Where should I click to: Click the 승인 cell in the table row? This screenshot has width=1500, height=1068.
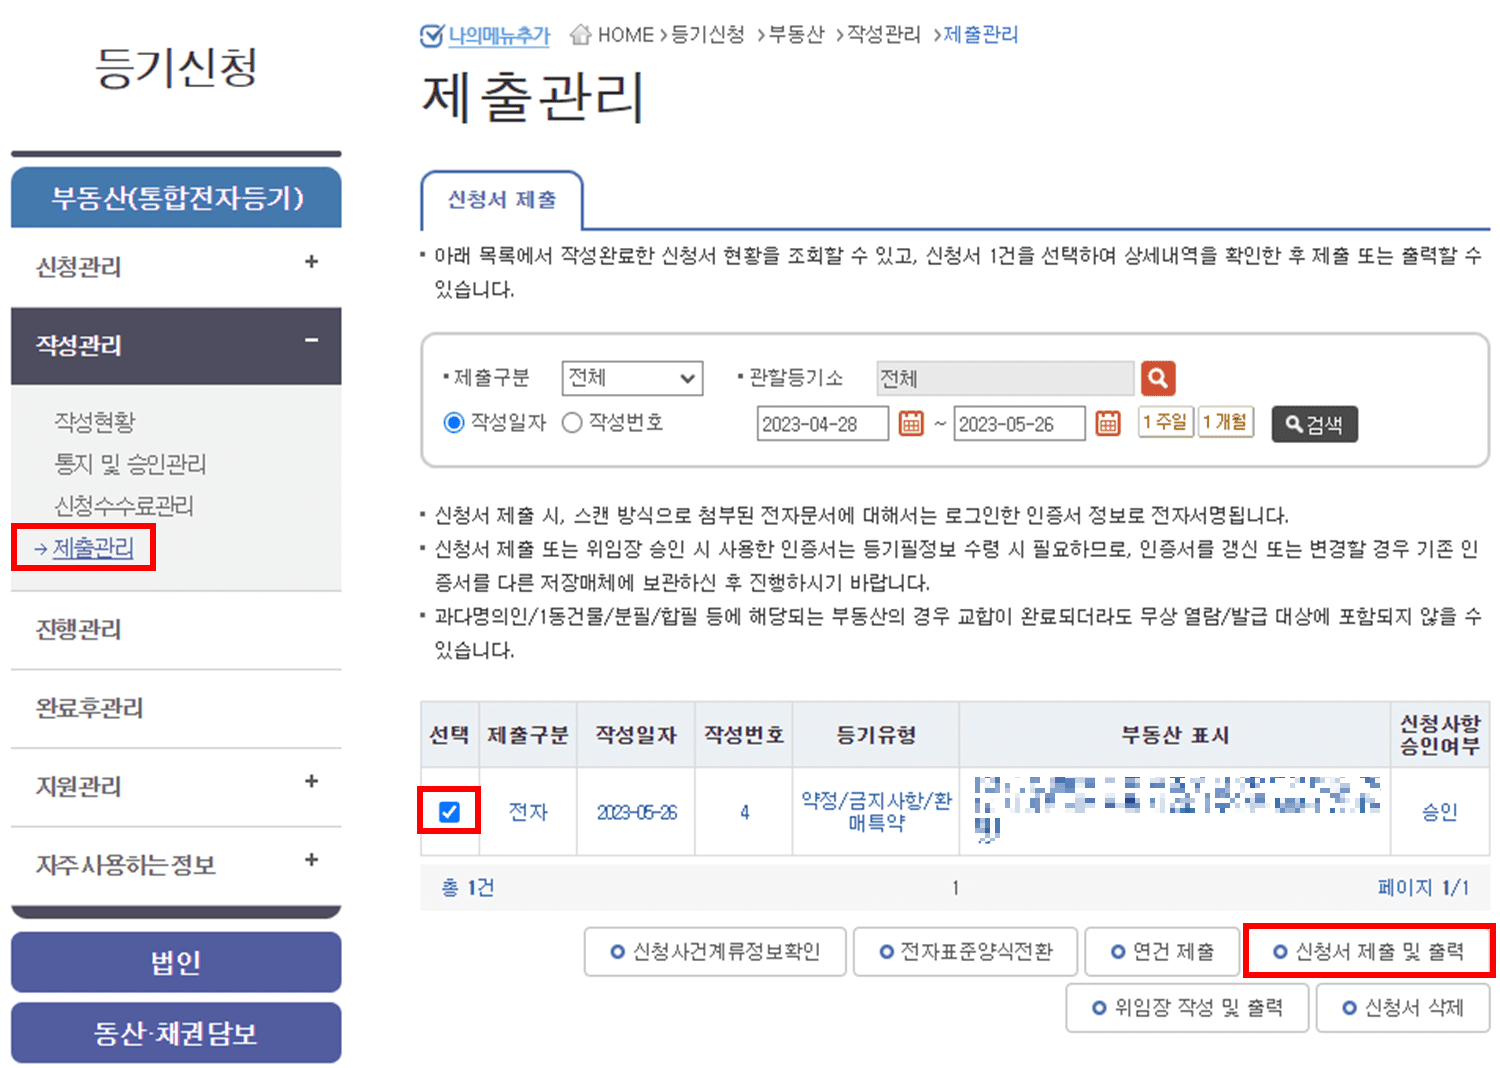coord(1440,812)
